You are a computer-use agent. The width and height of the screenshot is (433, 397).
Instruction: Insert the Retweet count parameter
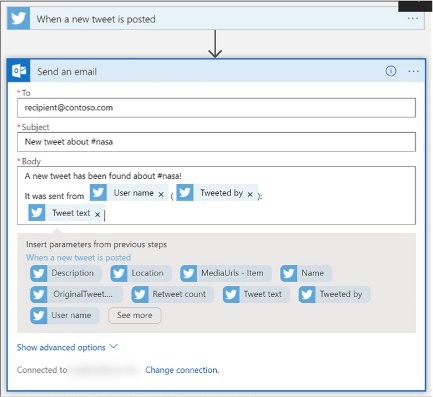point(173,295)
